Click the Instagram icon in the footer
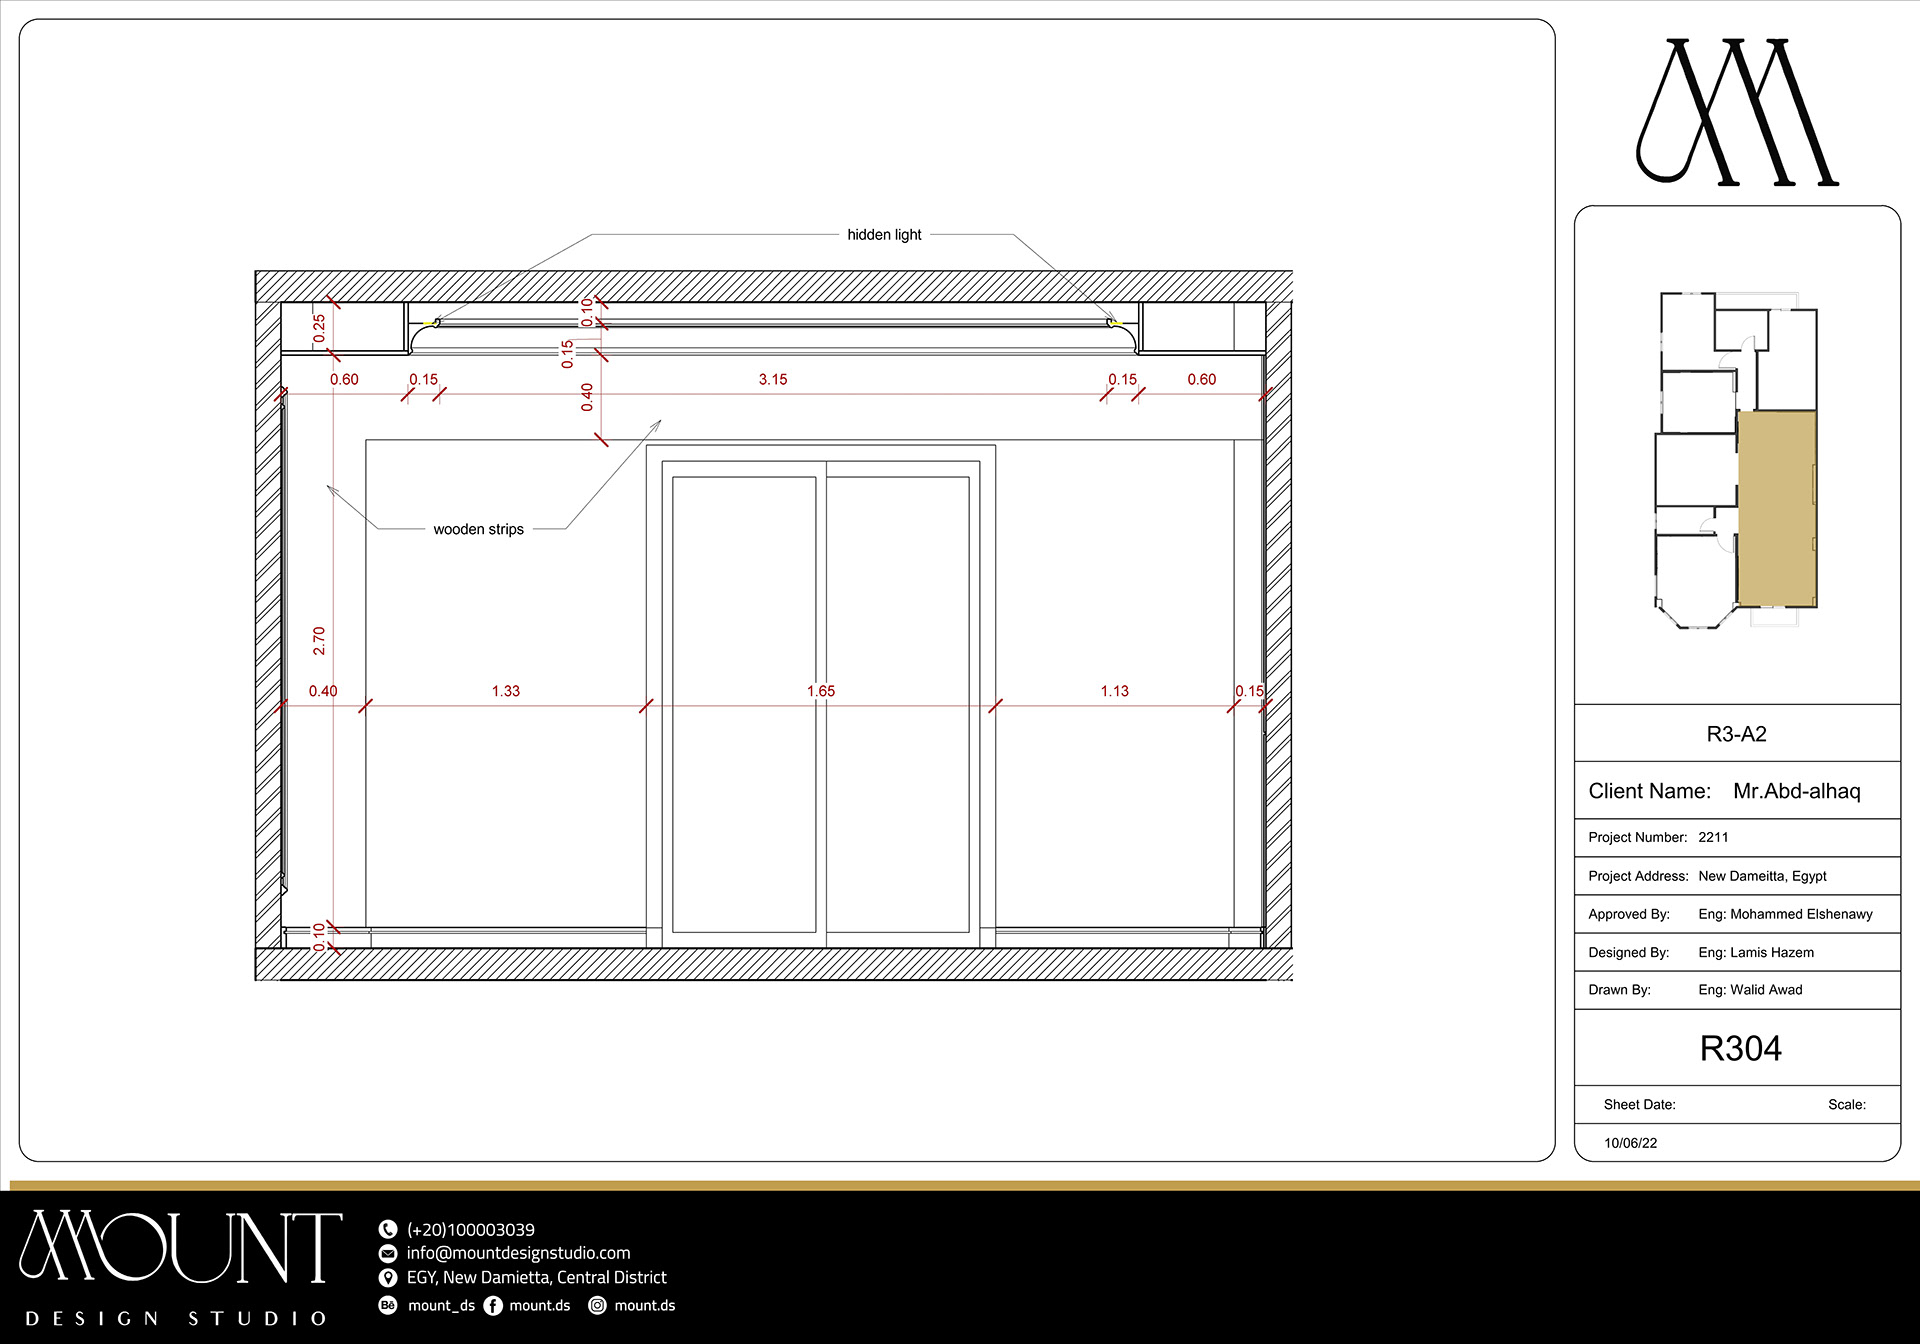Viewport: 1920px width, 1344px height. coord(597,1305)
